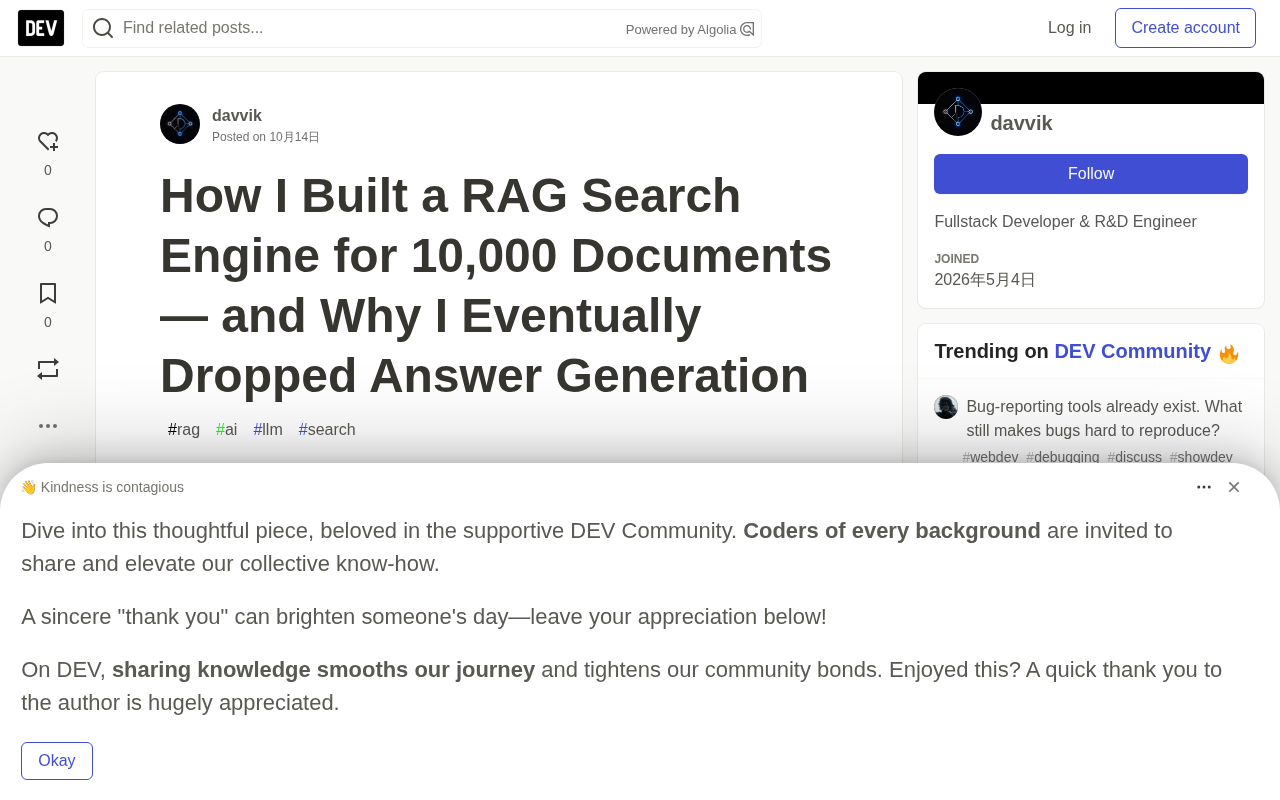The image size is (1280, 800).
Task: Open the DEV Community trending link
Action: pos(1132,351)
